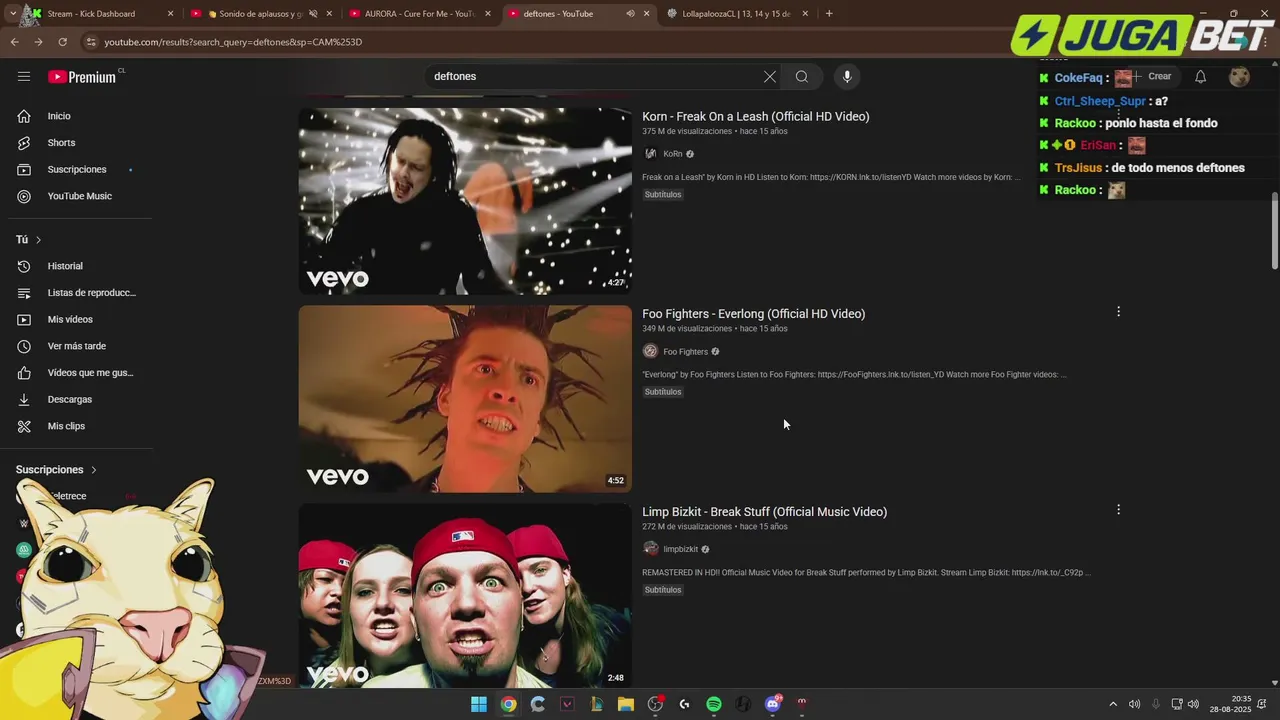Close the LollapaloozaCL tab
The image size is (1280, 720).
[805, 14]
